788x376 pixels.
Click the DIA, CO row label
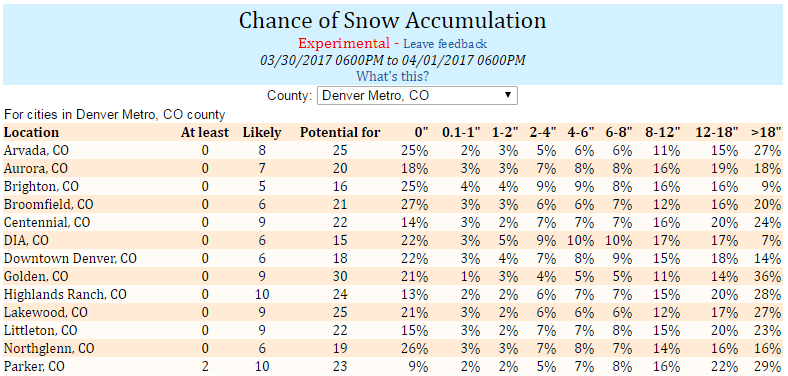[x=26, y=240]
